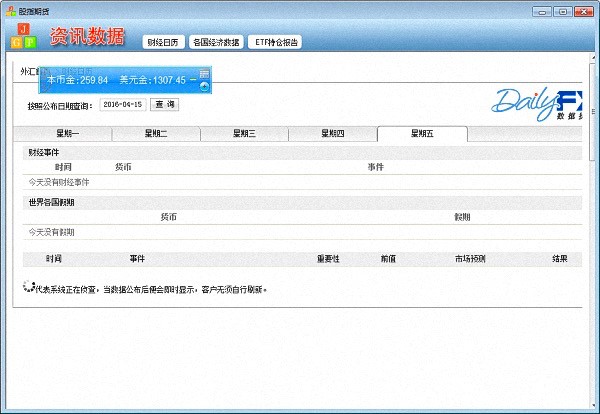Click the round plus button on the gold widget
The image size is (600, 414).
(204, 86)
